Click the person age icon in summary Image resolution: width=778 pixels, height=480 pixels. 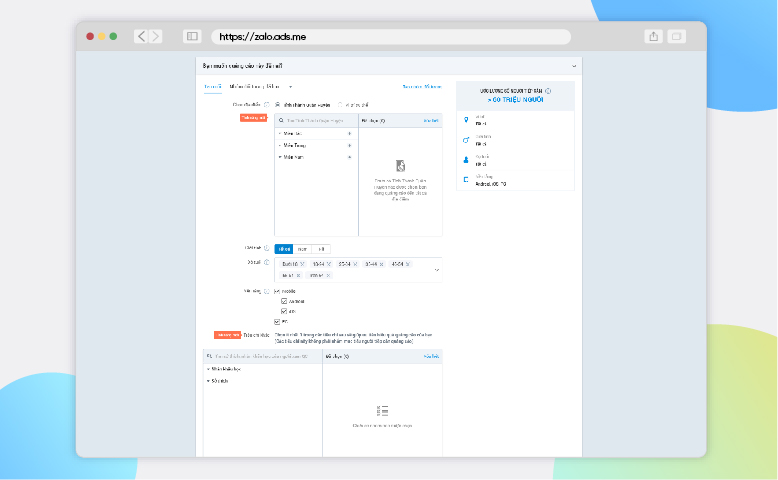[x=466, y=160]
